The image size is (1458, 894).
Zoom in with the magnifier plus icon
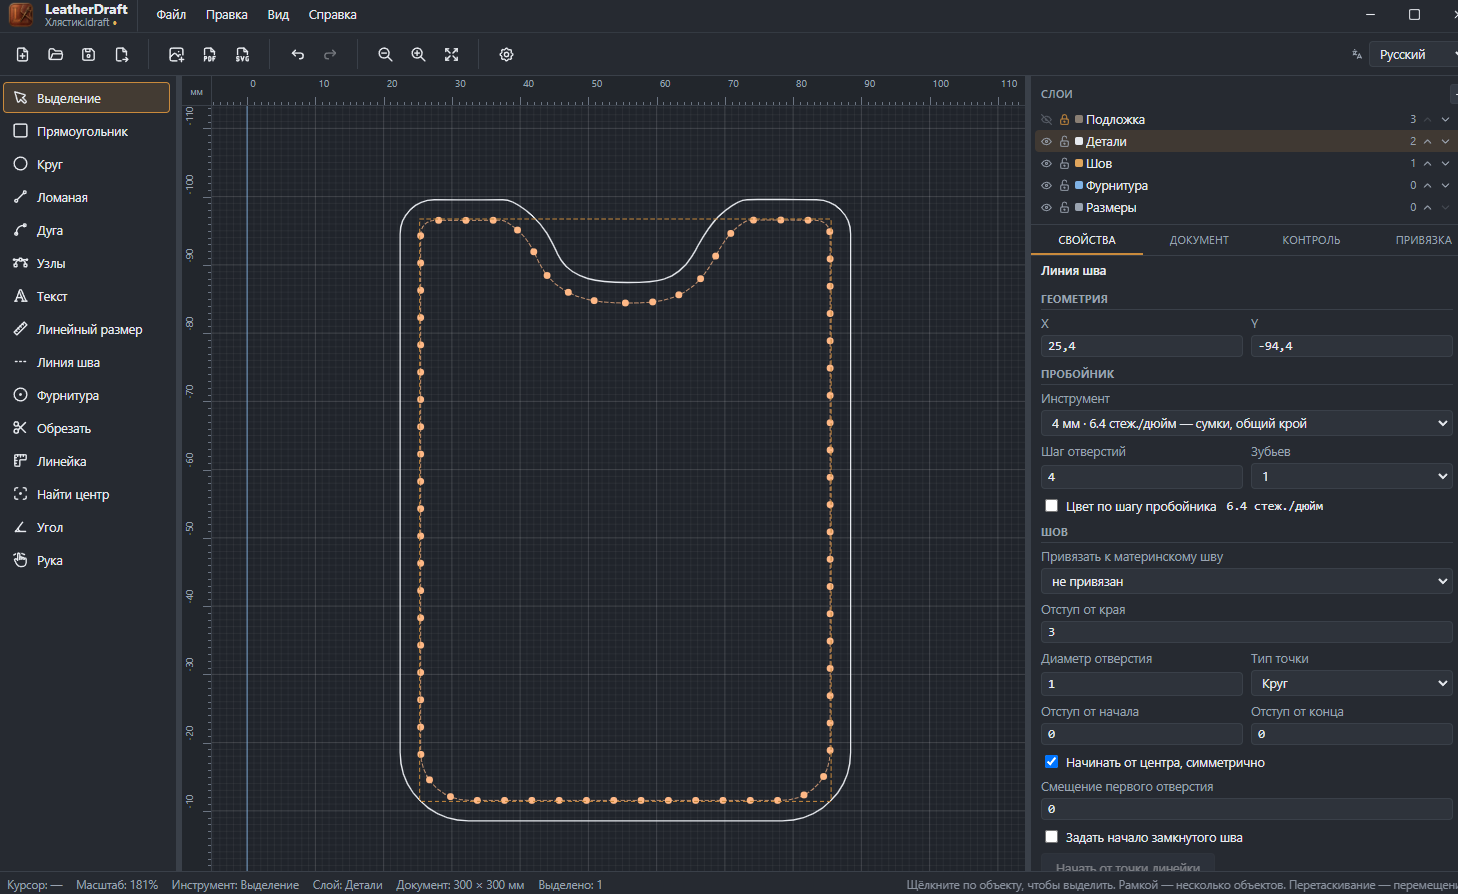click(x=419, y=55)
